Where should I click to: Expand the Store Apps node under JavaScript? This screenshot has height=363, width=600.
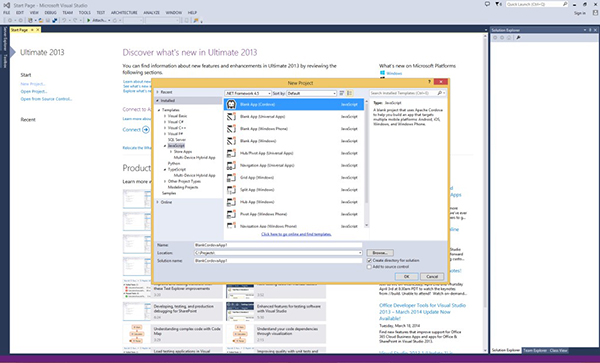click(171, 152)
